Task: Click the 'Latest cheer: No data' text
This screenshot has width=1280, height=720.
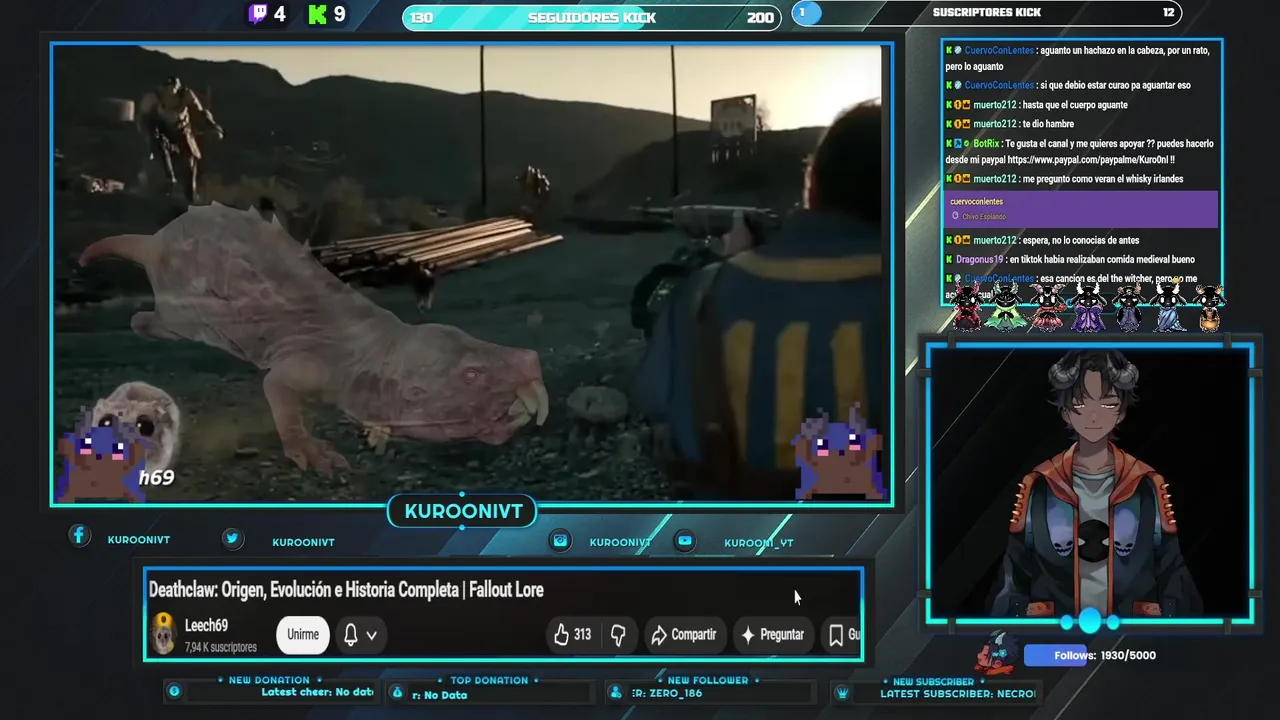Action: pyautogui.click(x=317, y=692)
